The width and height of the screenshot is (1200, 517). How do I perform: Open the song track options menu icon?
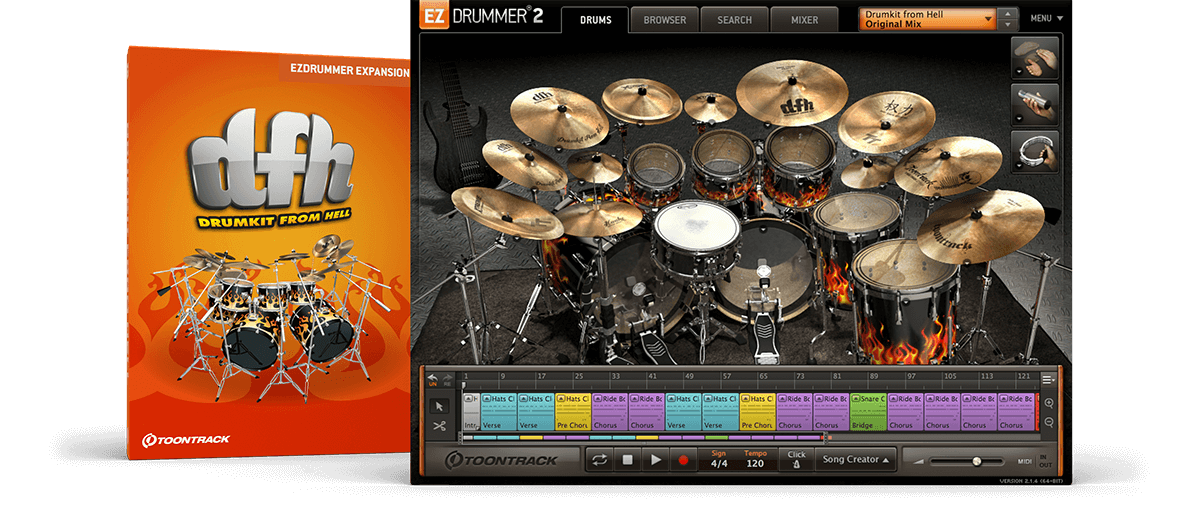click(x=1048, y=379)
